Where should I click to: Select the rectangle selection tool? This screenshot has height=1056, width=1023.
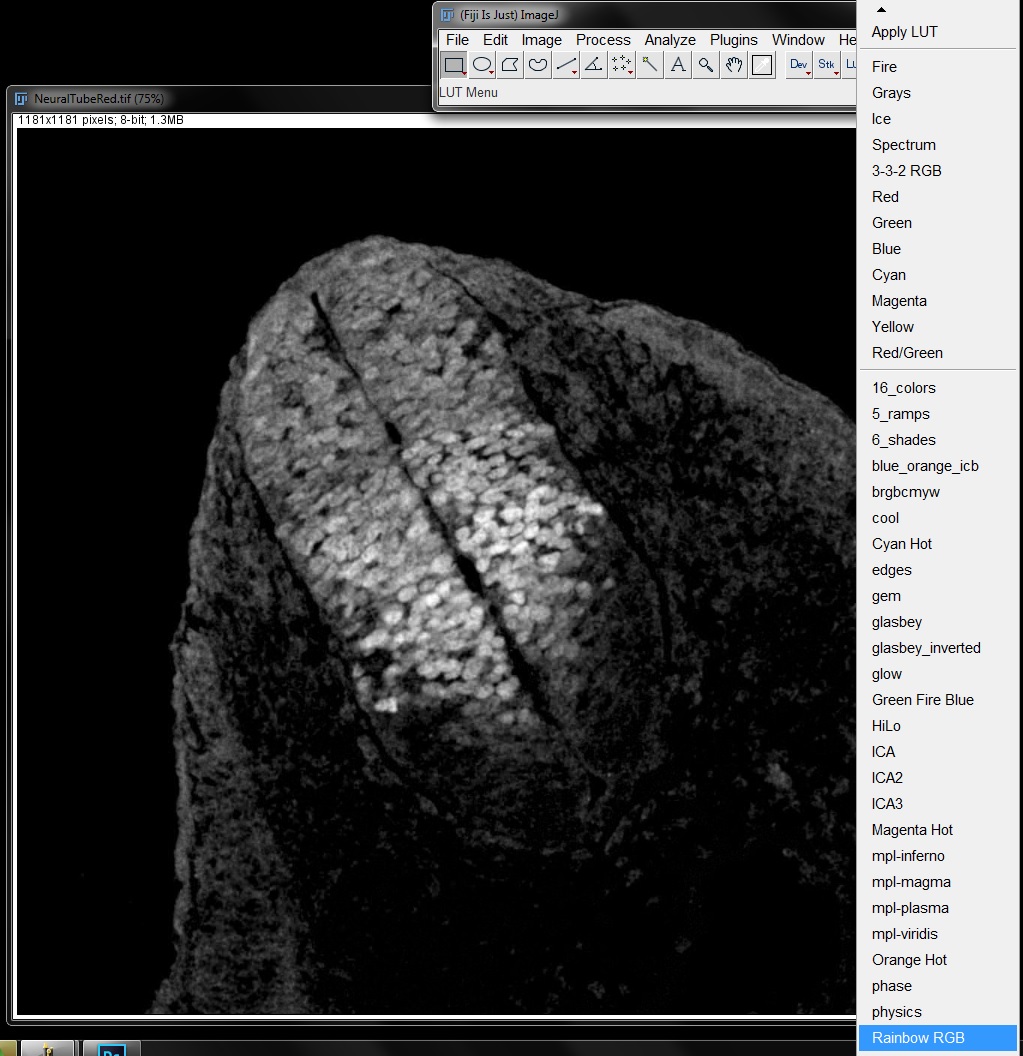(454, 64)
